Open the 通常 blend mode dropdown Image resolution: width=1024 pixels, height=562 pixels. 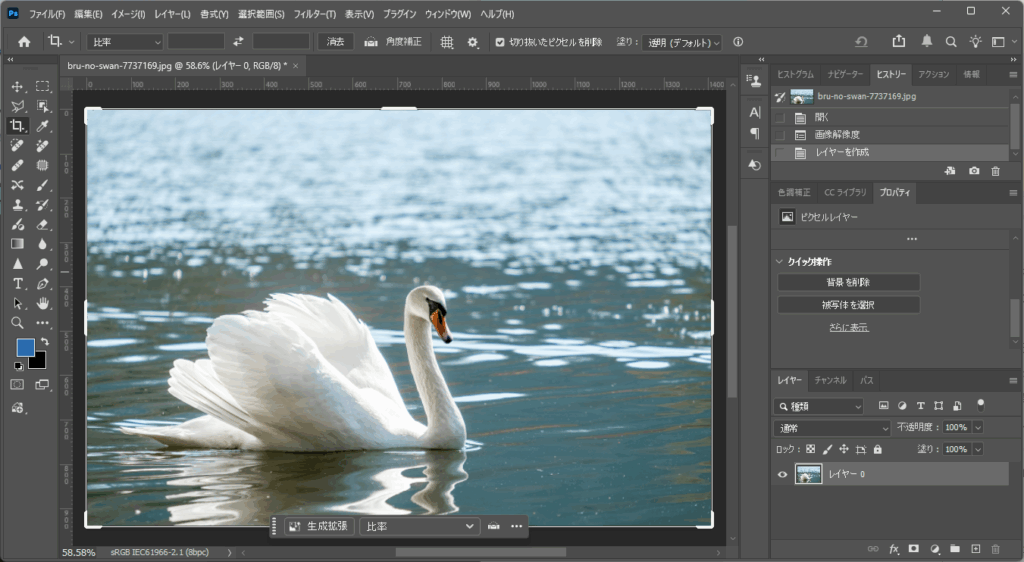(x=834, y=427)
